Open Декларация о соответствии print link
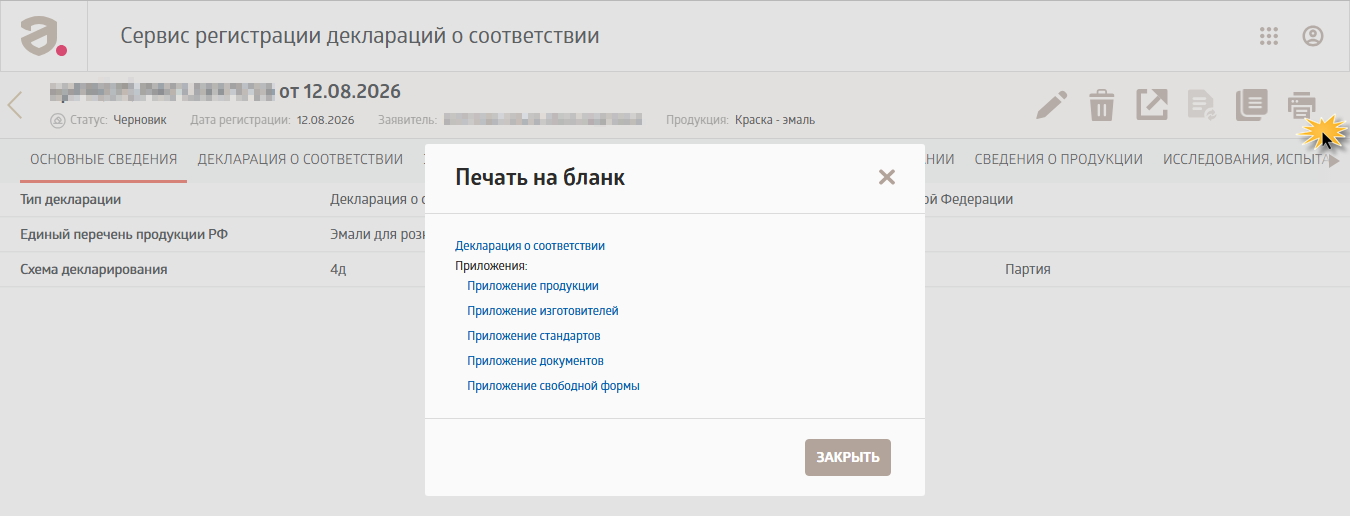This screenshot has width=1350, height=516. 530,245
